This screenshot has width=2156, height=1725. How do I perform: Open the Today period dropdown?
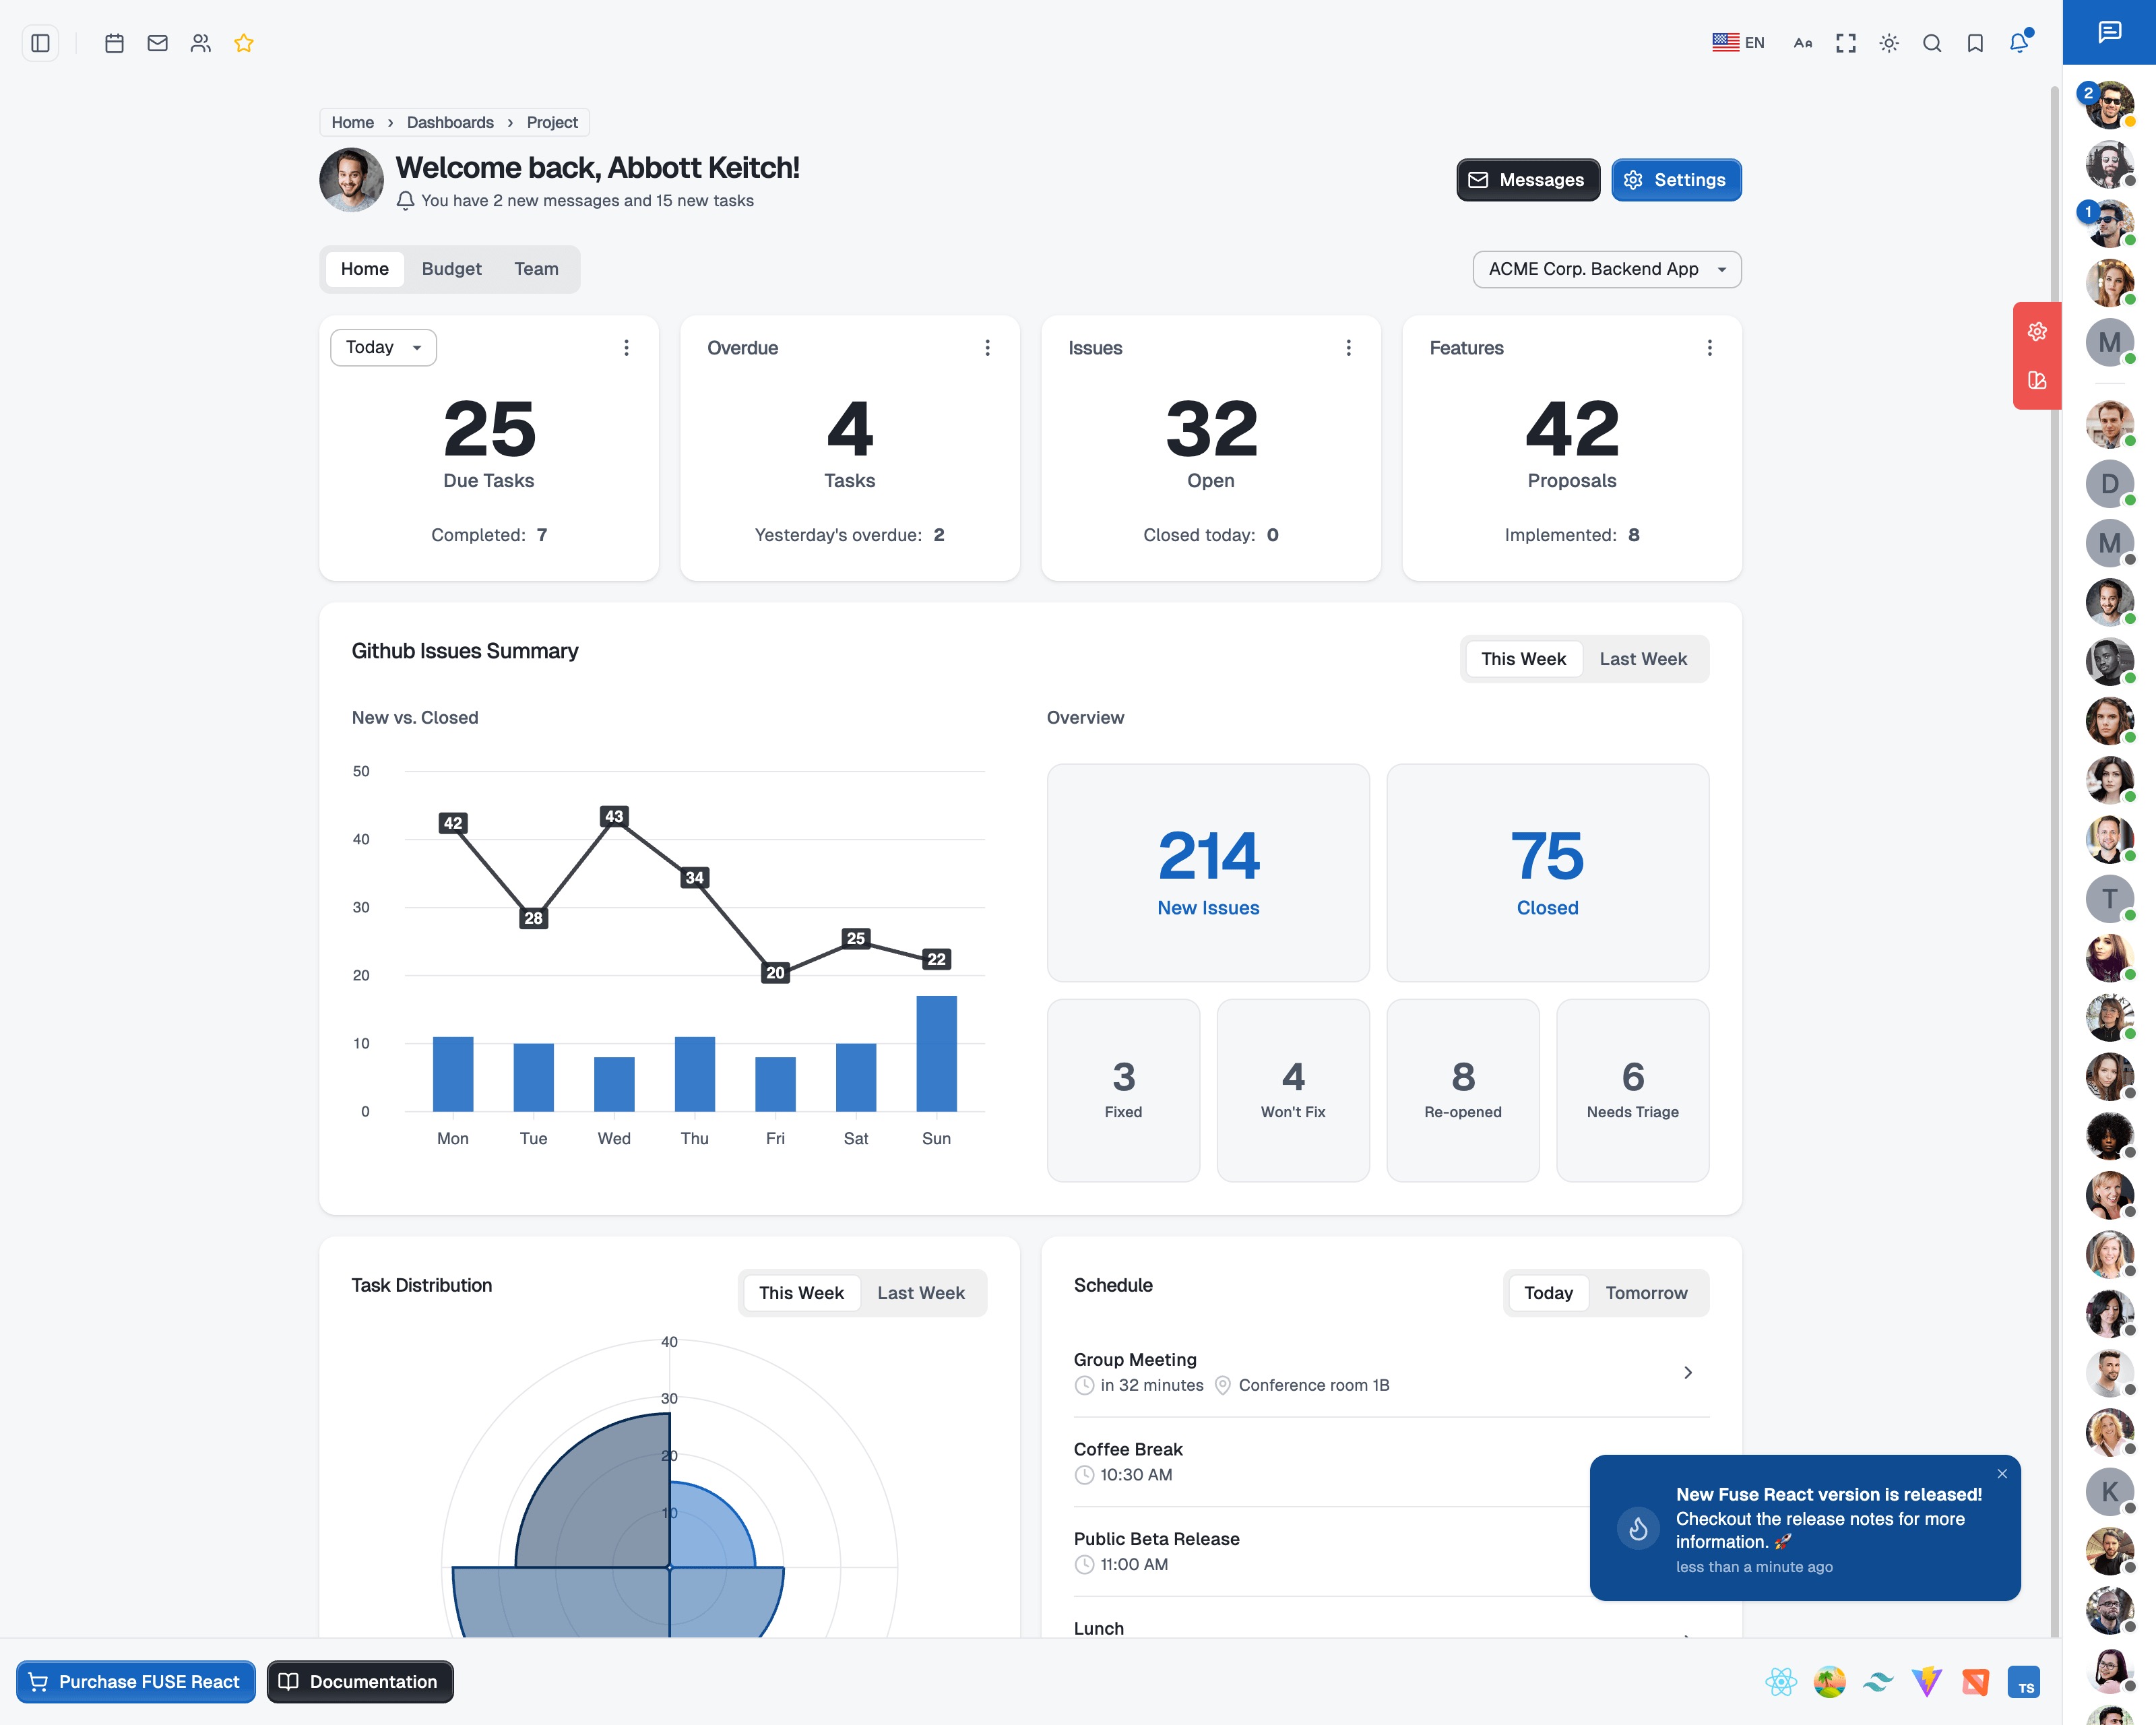click(383, 347)
